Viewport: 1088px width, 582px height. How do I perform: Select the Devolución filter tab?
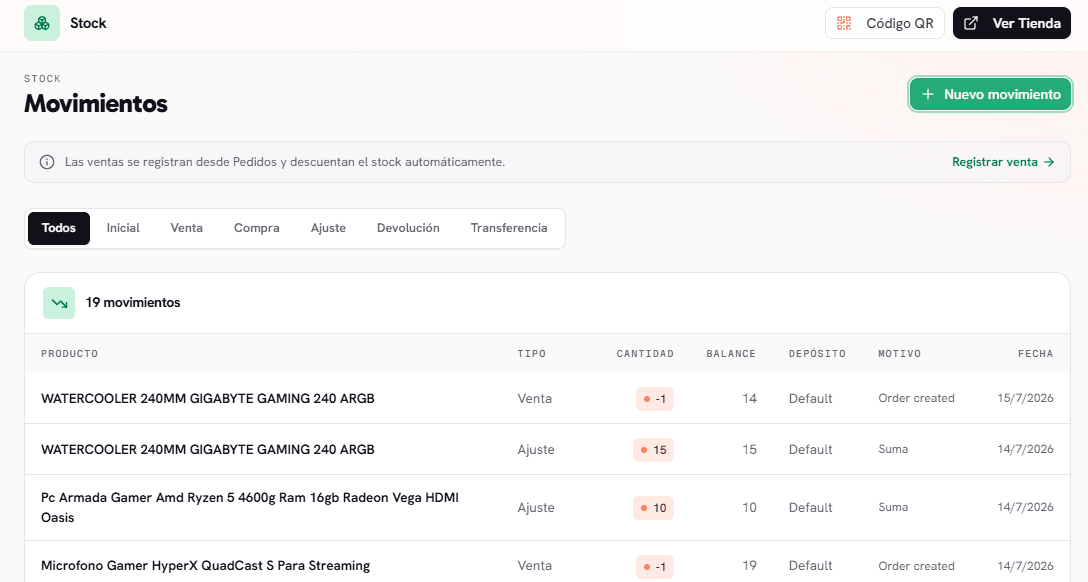(x=408, y=228)
